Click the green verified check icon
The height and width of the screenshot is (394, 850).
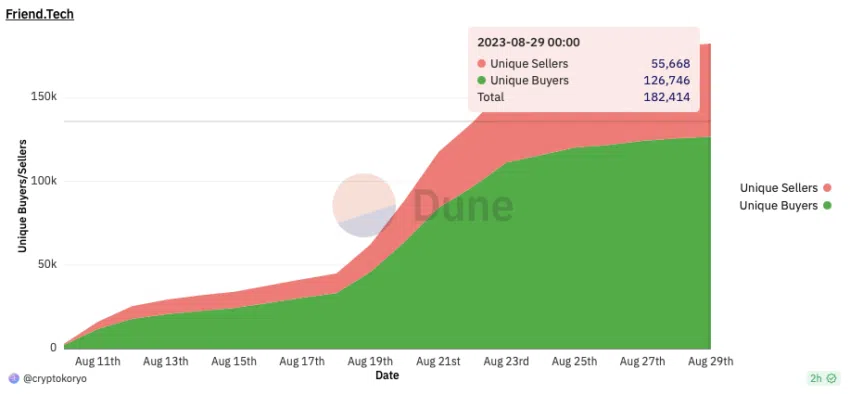pyautogui.click(x=832, y=379)
